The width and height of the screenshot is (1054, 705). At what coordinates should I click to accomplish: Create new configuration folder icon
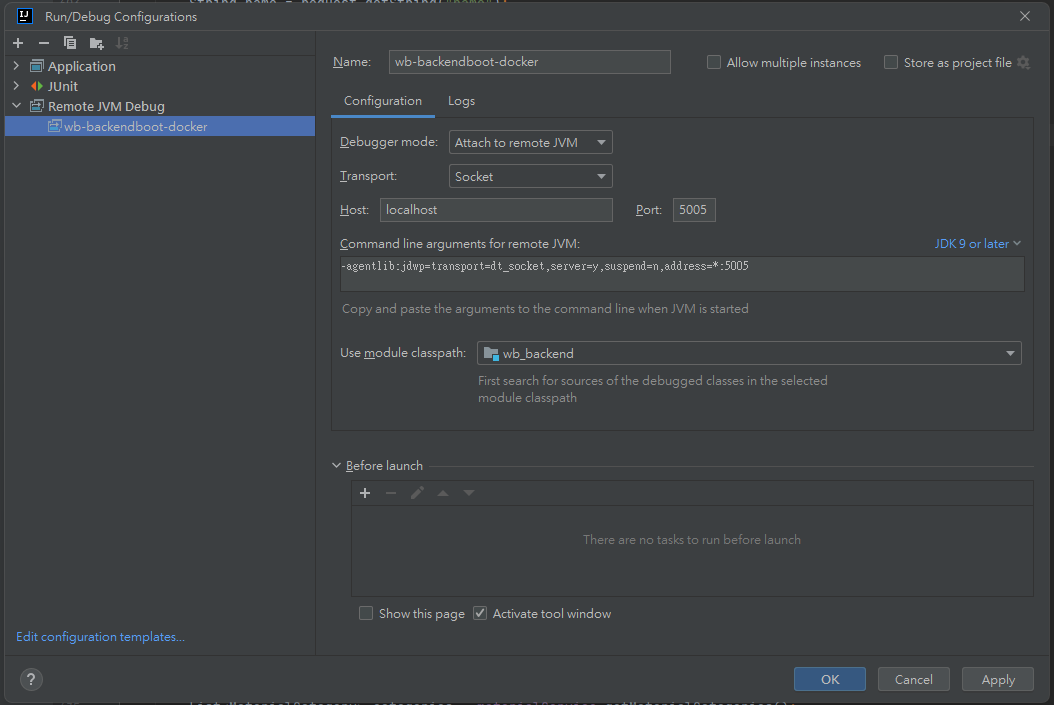pos(96,43)
